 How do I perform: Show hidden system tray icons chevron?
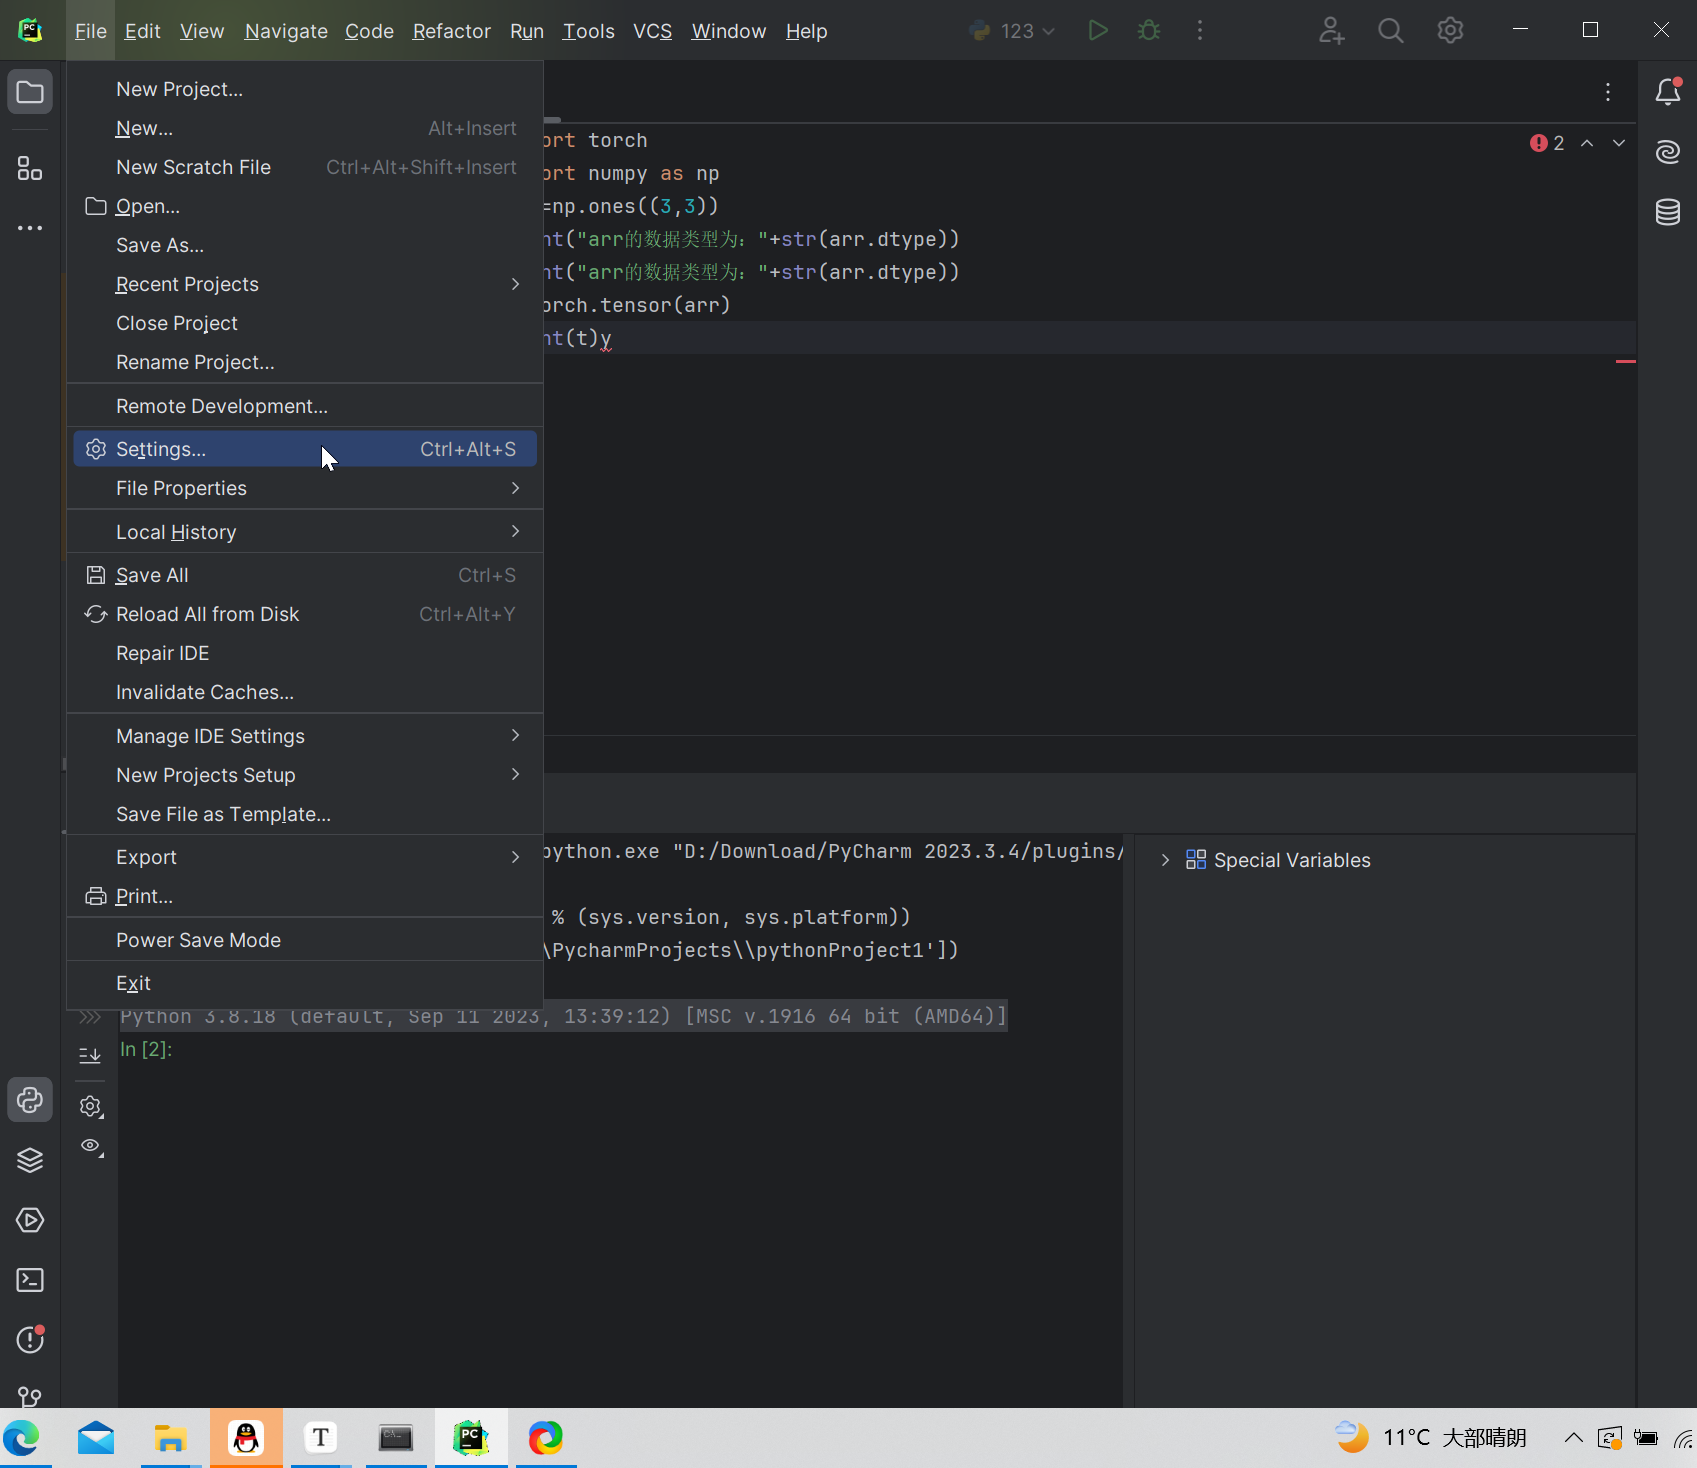[x=1573, y=1438]
